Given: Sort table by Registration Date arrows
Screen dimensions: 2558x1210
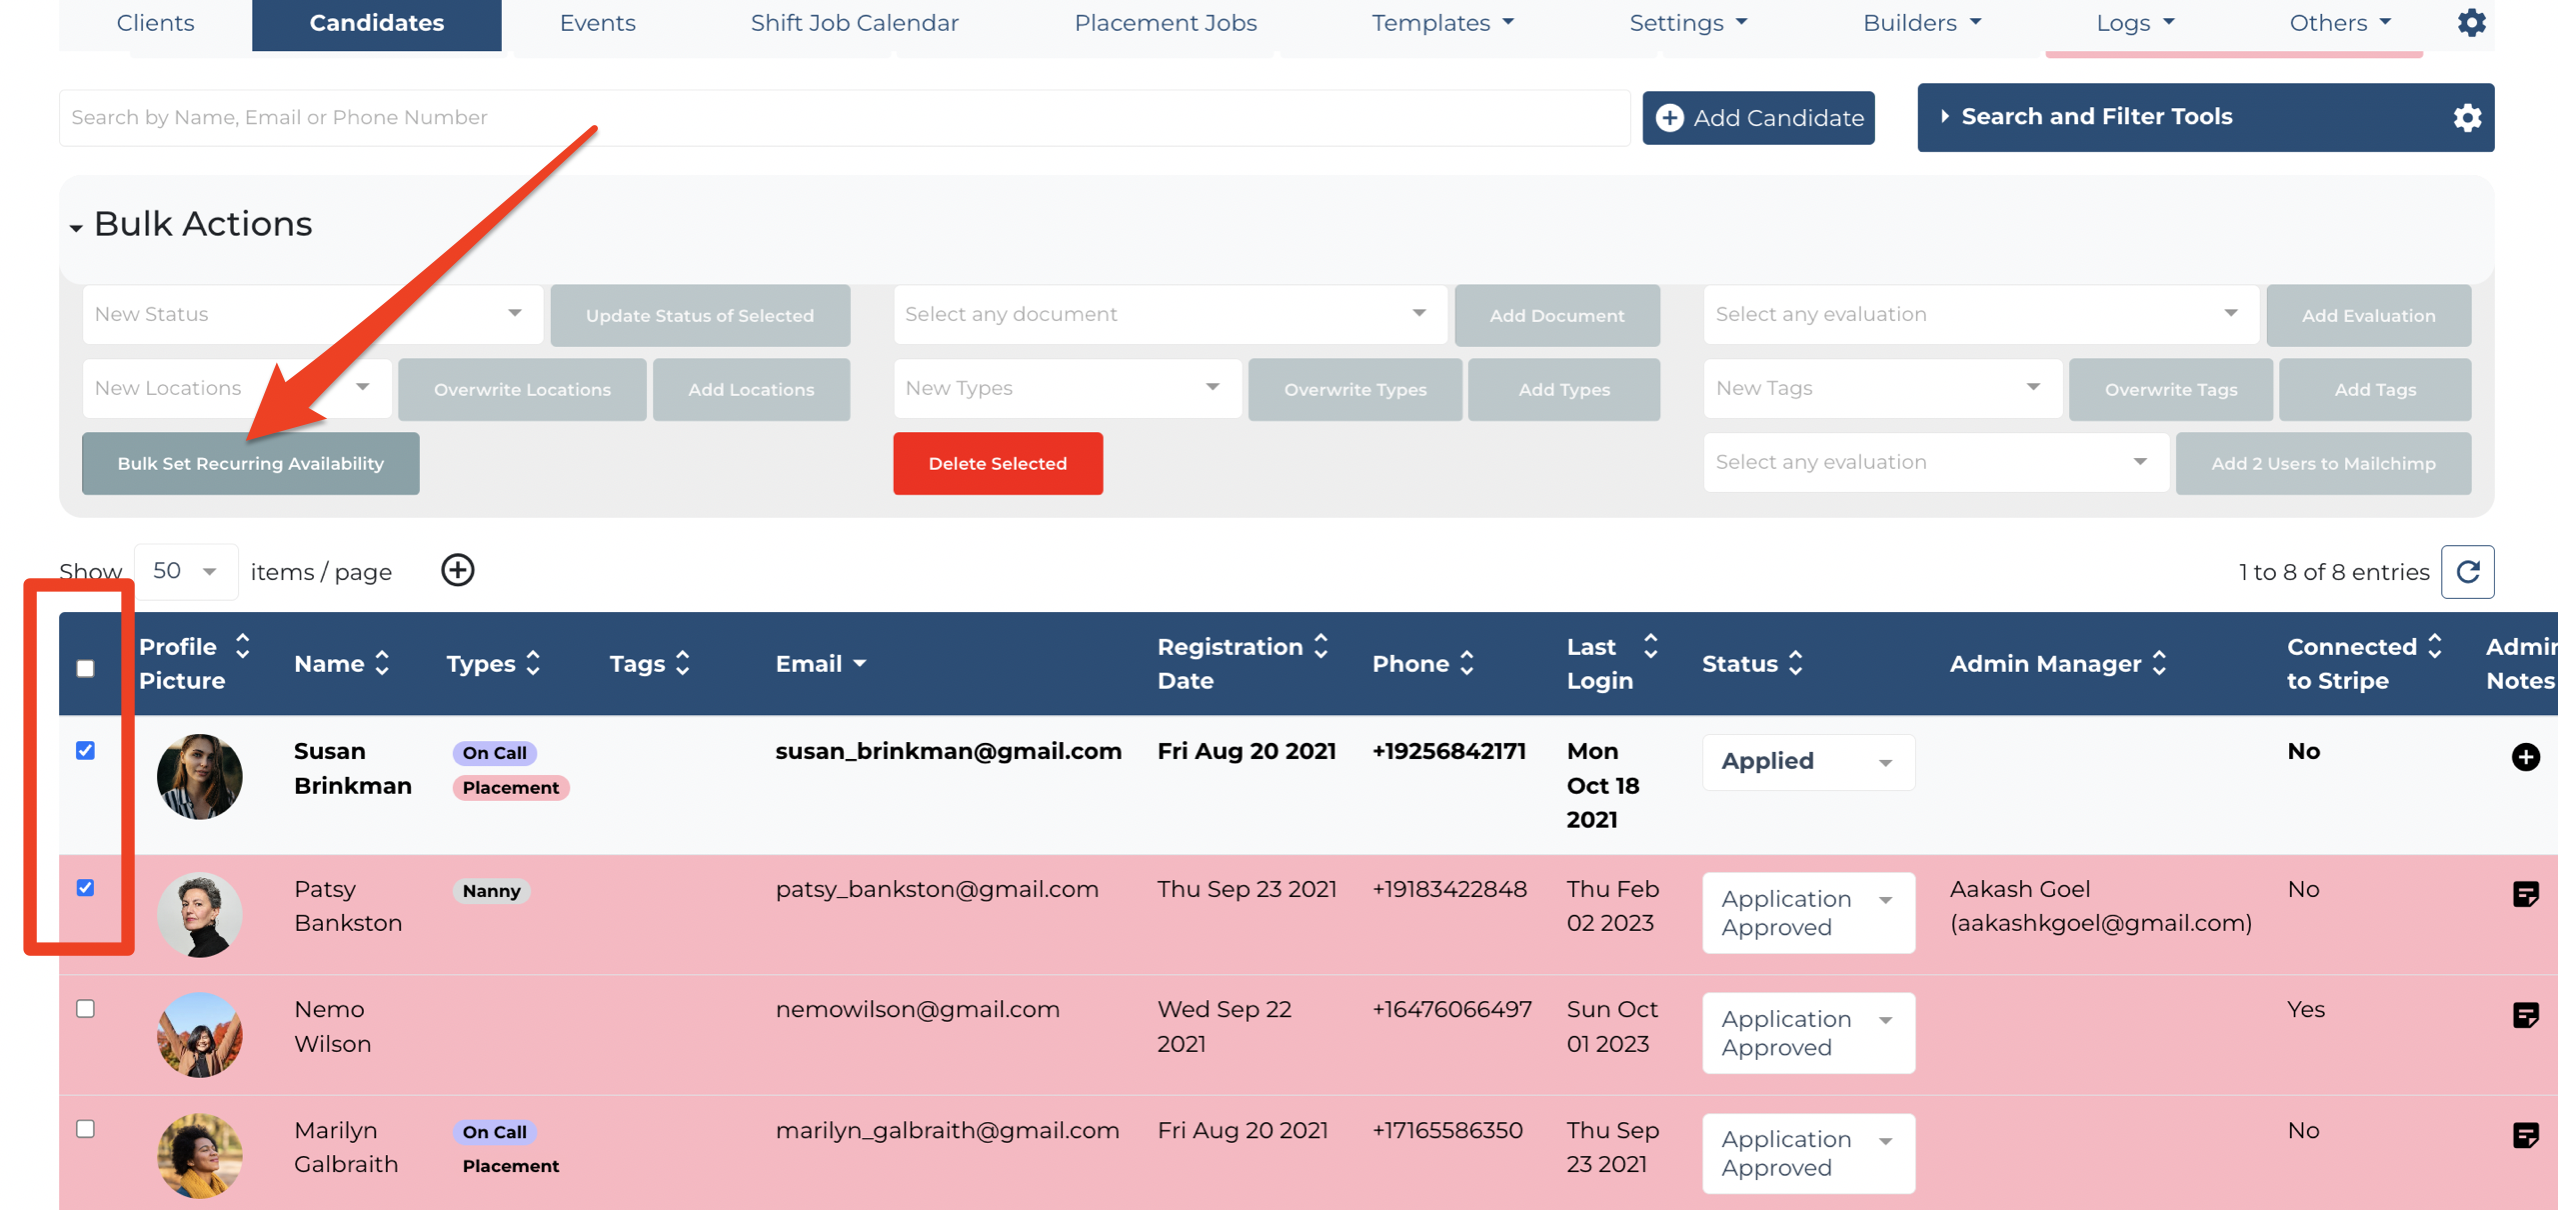Looking at the screenshot, I should (x=1321, y=646).
